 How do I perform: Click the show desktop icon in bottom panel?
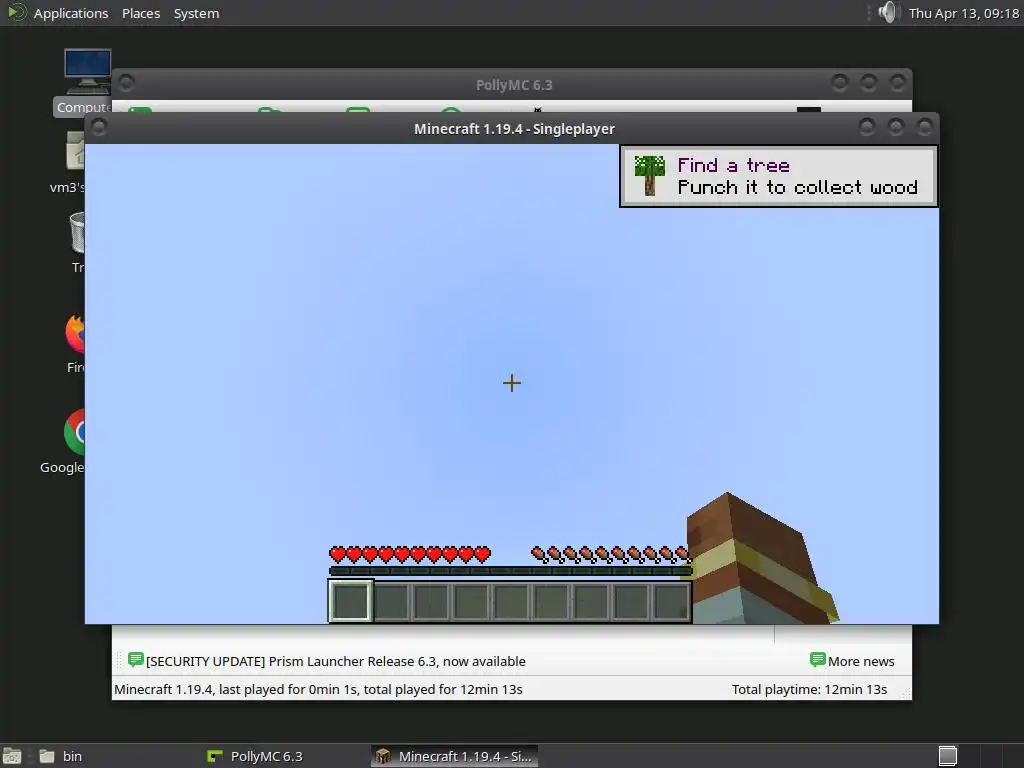12,756
